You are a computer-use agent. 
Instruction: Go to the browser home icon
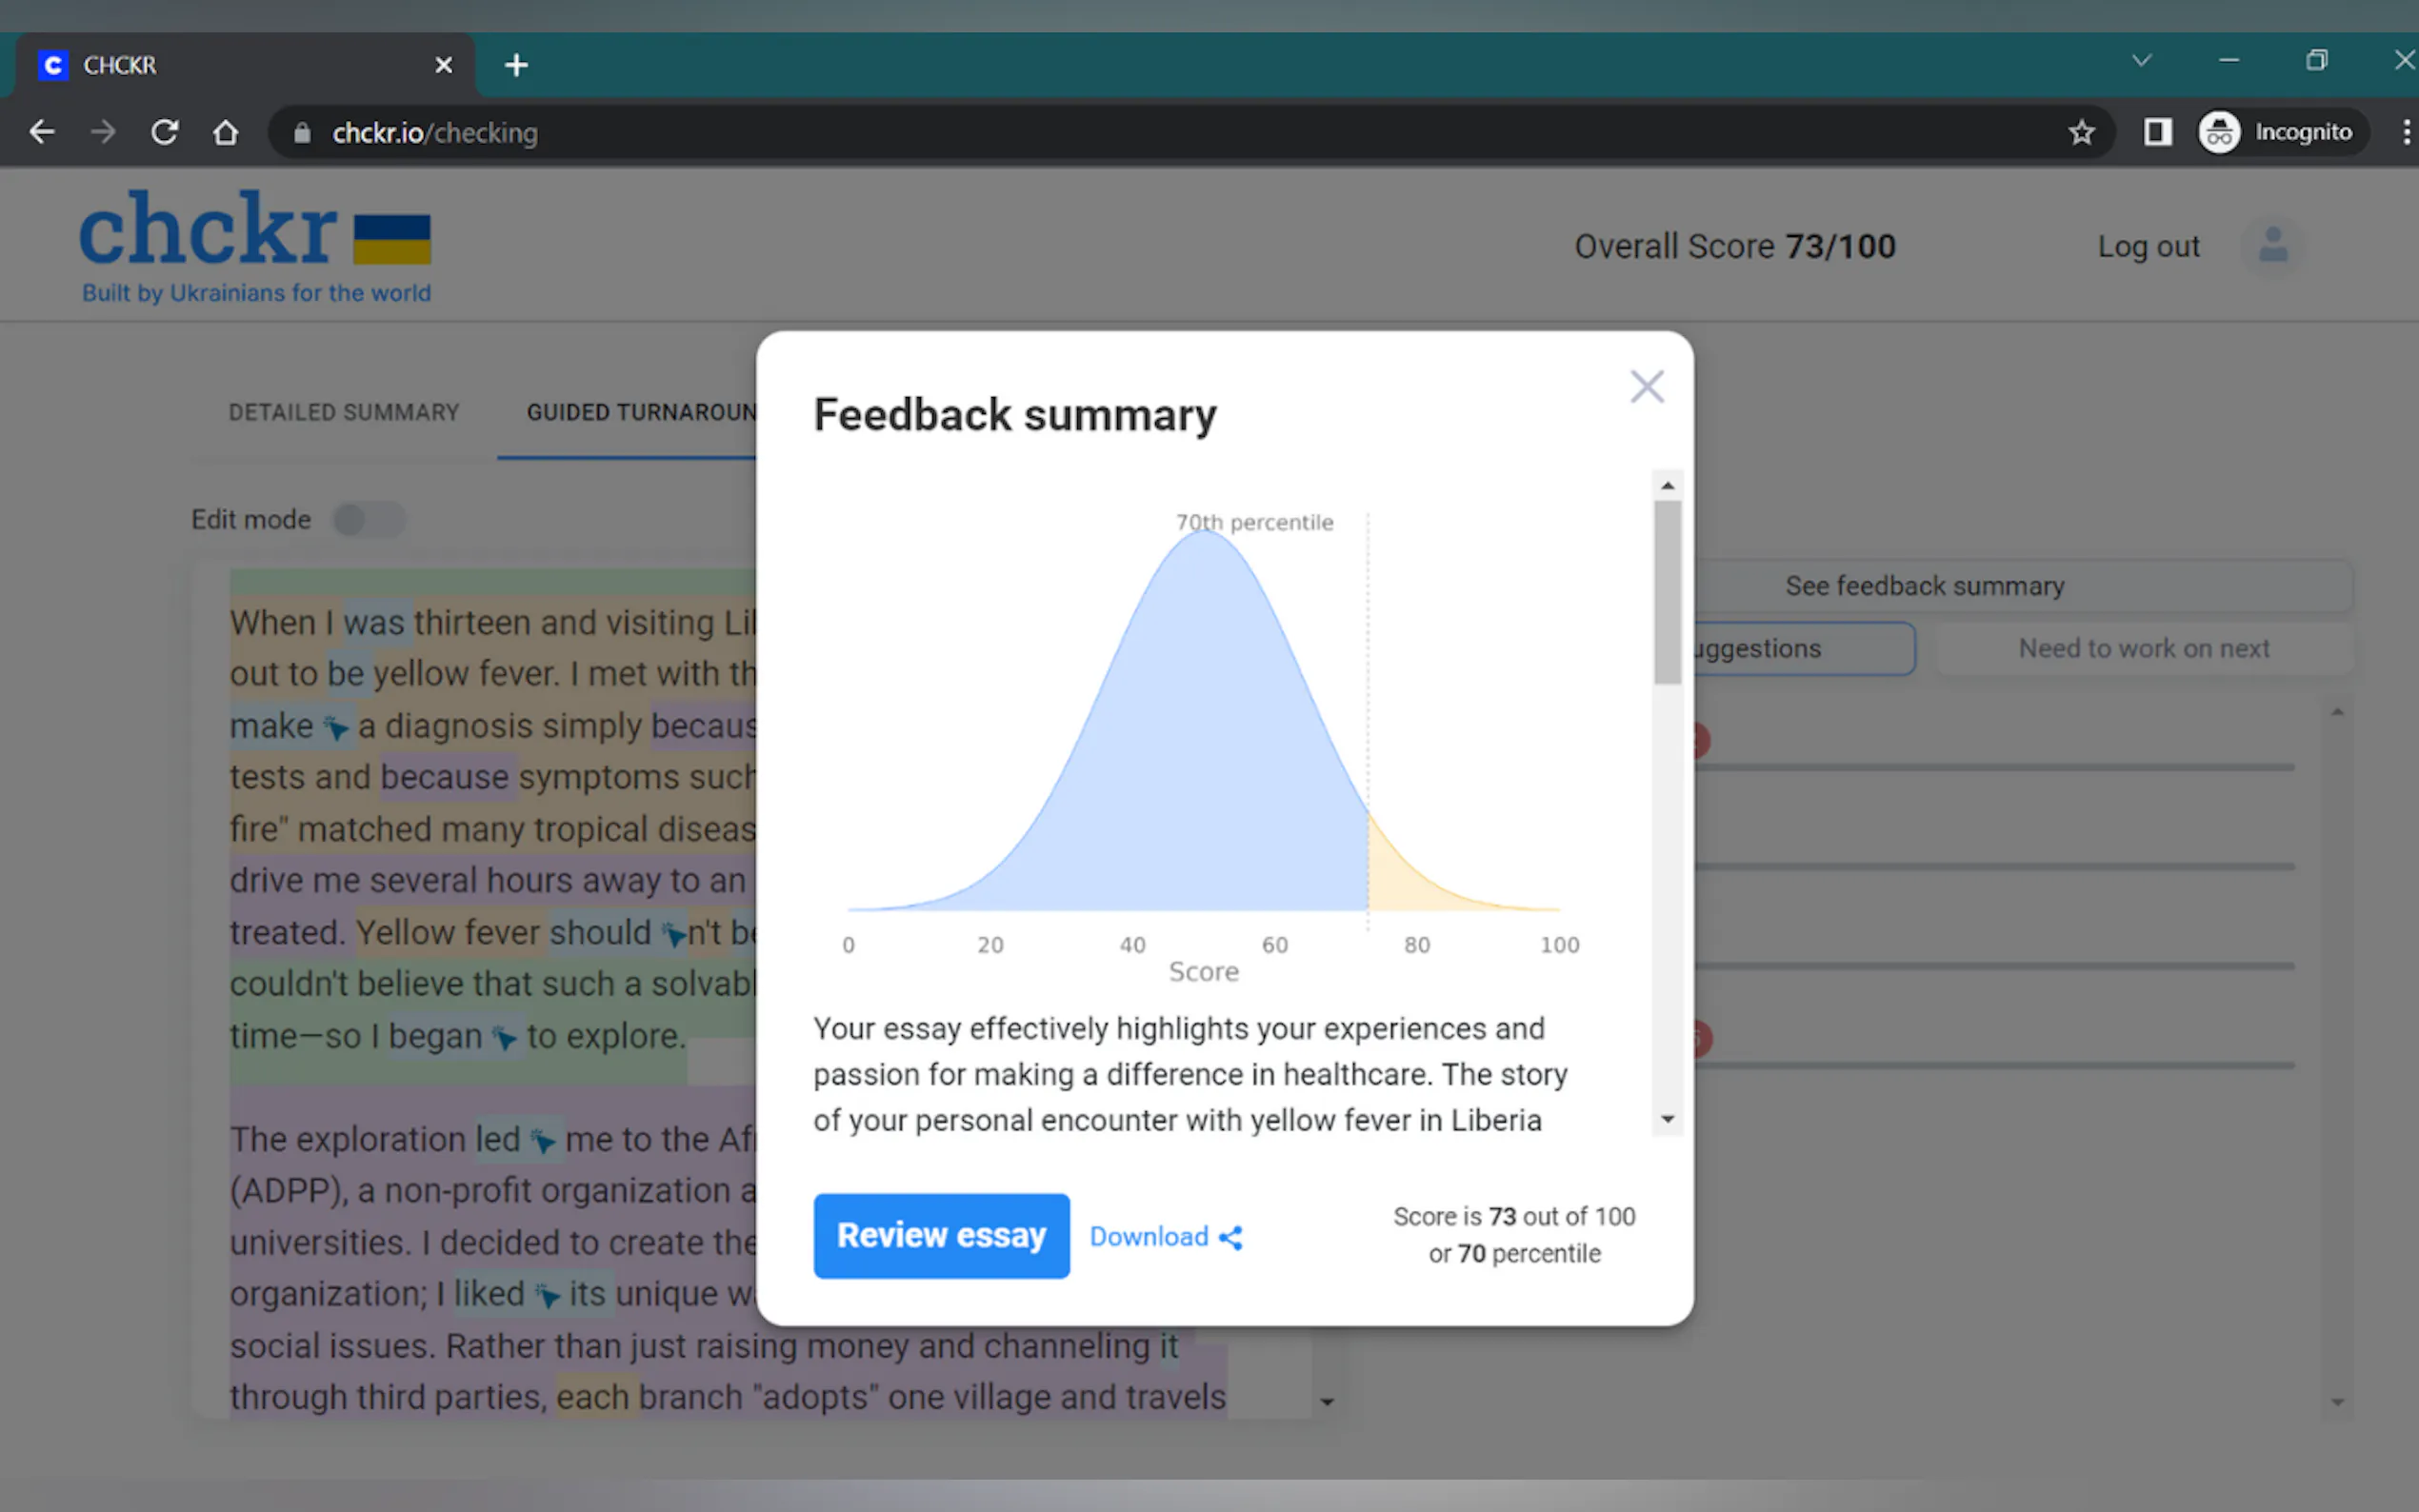point(226,133)
